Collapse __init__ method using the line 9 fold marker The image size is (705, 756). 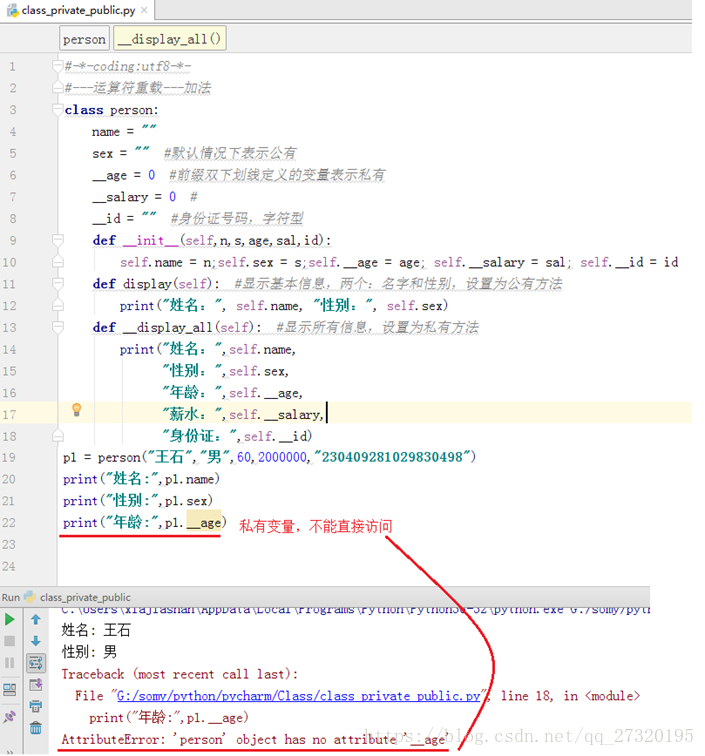57,240
